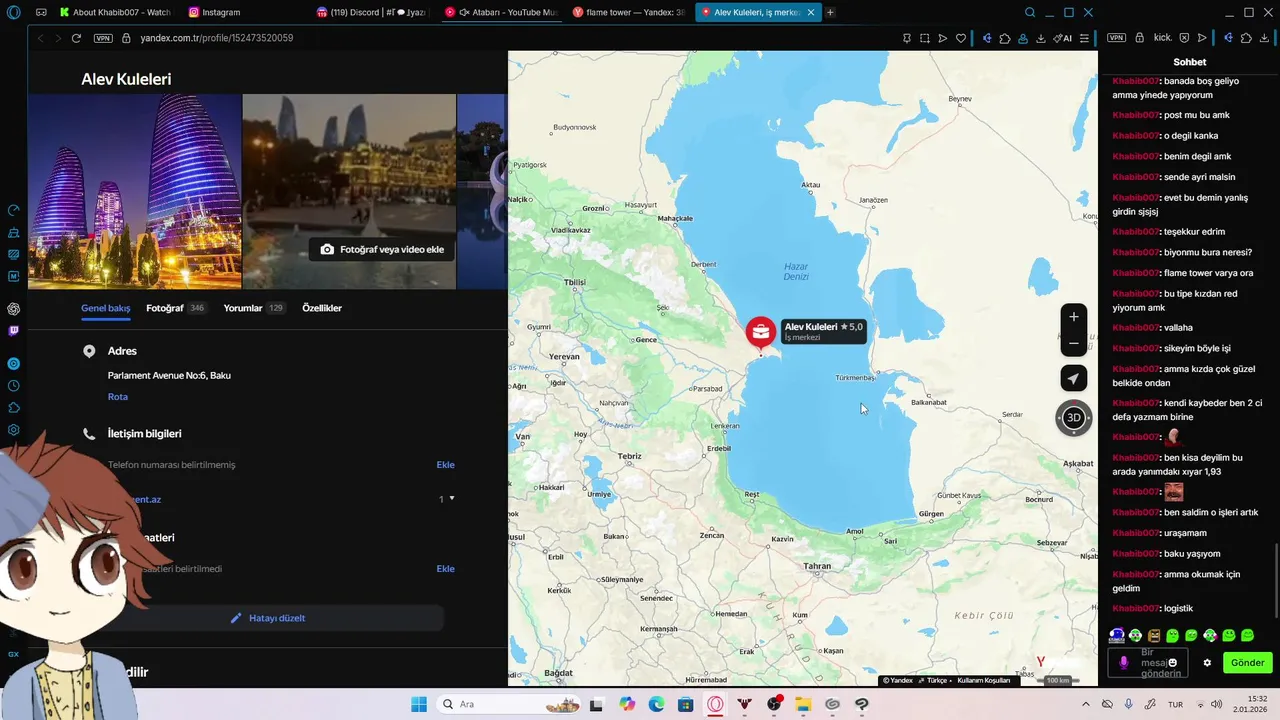Click the Rota link under address
This screenshot has width=1280, height=720.
(118, 397)
